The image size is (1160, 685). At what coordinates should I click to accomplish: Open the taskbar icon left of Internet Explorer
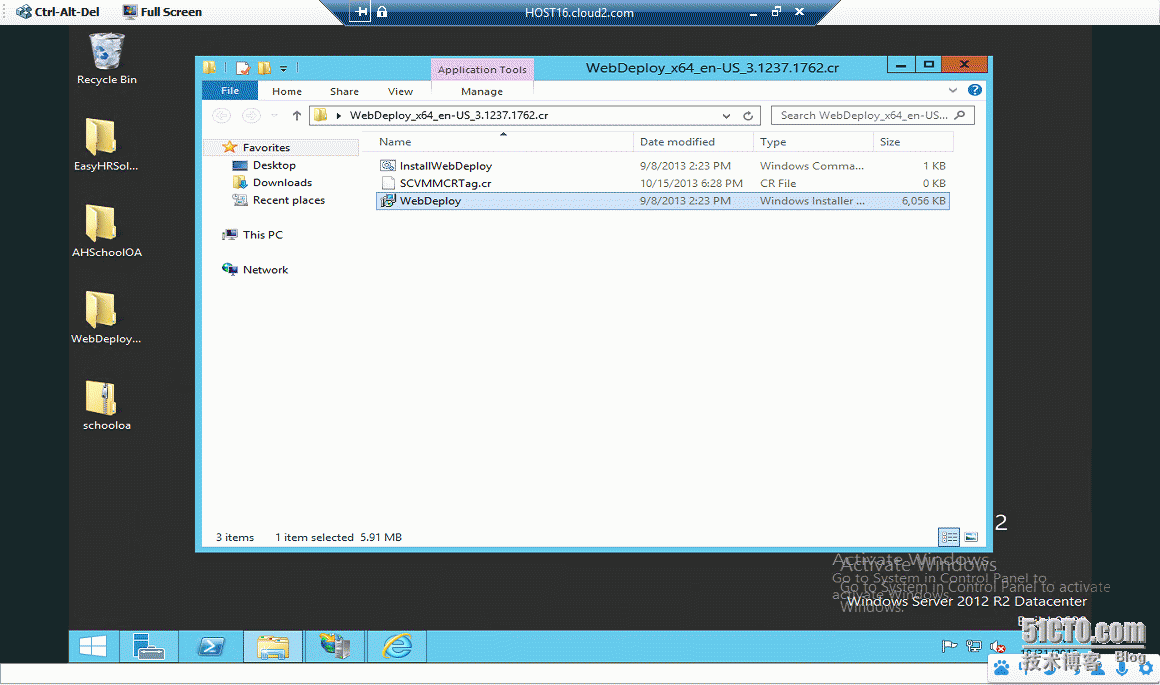coord(335,647)
